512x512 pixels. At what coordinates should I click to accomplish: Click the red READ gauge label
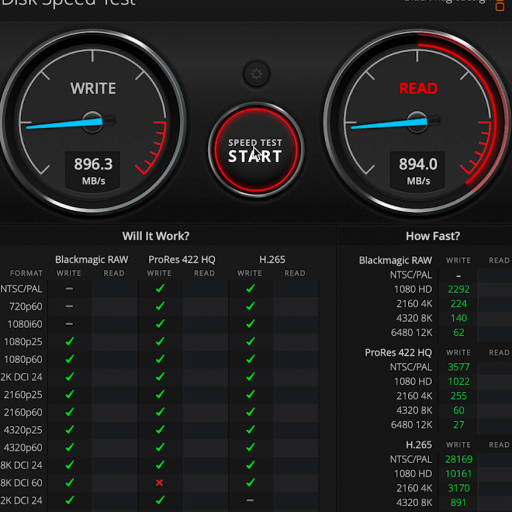pyautogui.click(x=418, y=88)
